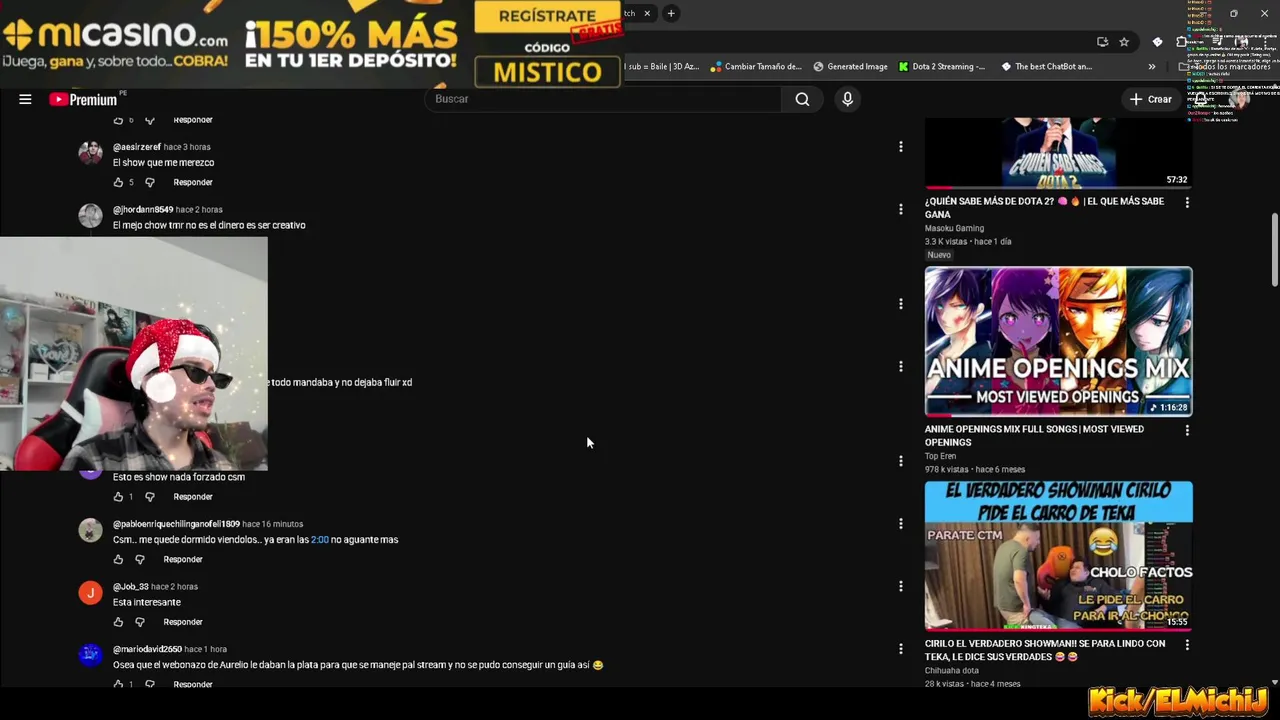Expand hidden bookmarks chevron
Screen dimensions: 1280x720
[x=1152, y=67]
